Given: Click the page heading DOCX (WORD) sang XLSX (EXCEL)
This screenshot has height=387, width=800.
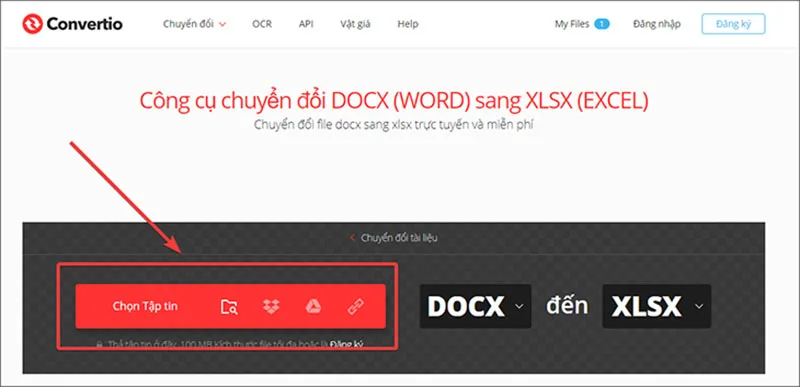Looking at the screenshot, I should pyautogui.click(x=393, y=101).
